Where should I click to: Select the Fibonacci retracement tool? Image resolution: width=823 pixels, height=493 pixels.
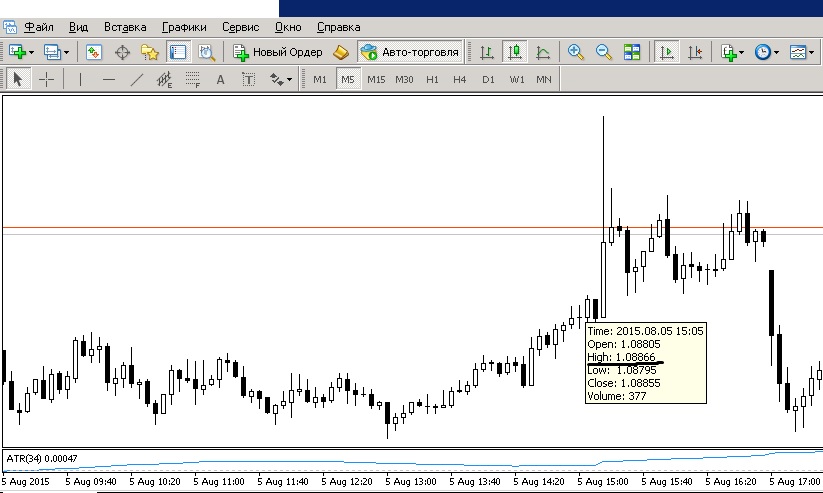click(192, 79)
